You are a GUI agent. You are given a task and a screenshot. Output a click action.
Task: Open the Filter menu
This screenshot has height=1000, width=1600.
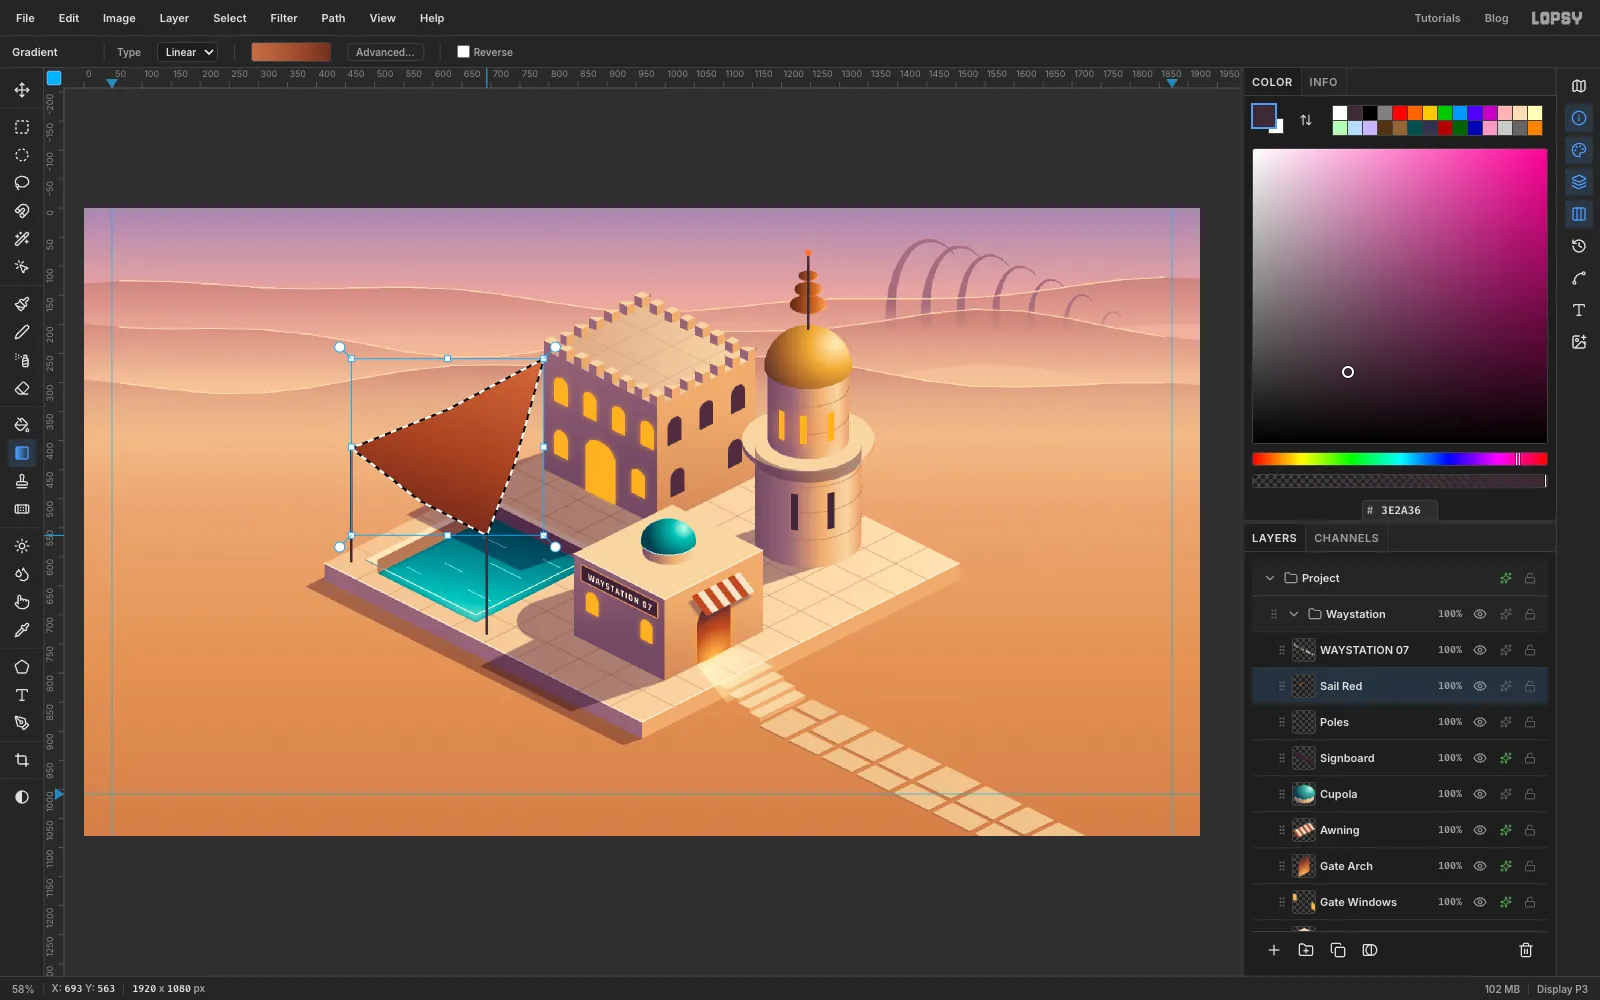(284, 18)
